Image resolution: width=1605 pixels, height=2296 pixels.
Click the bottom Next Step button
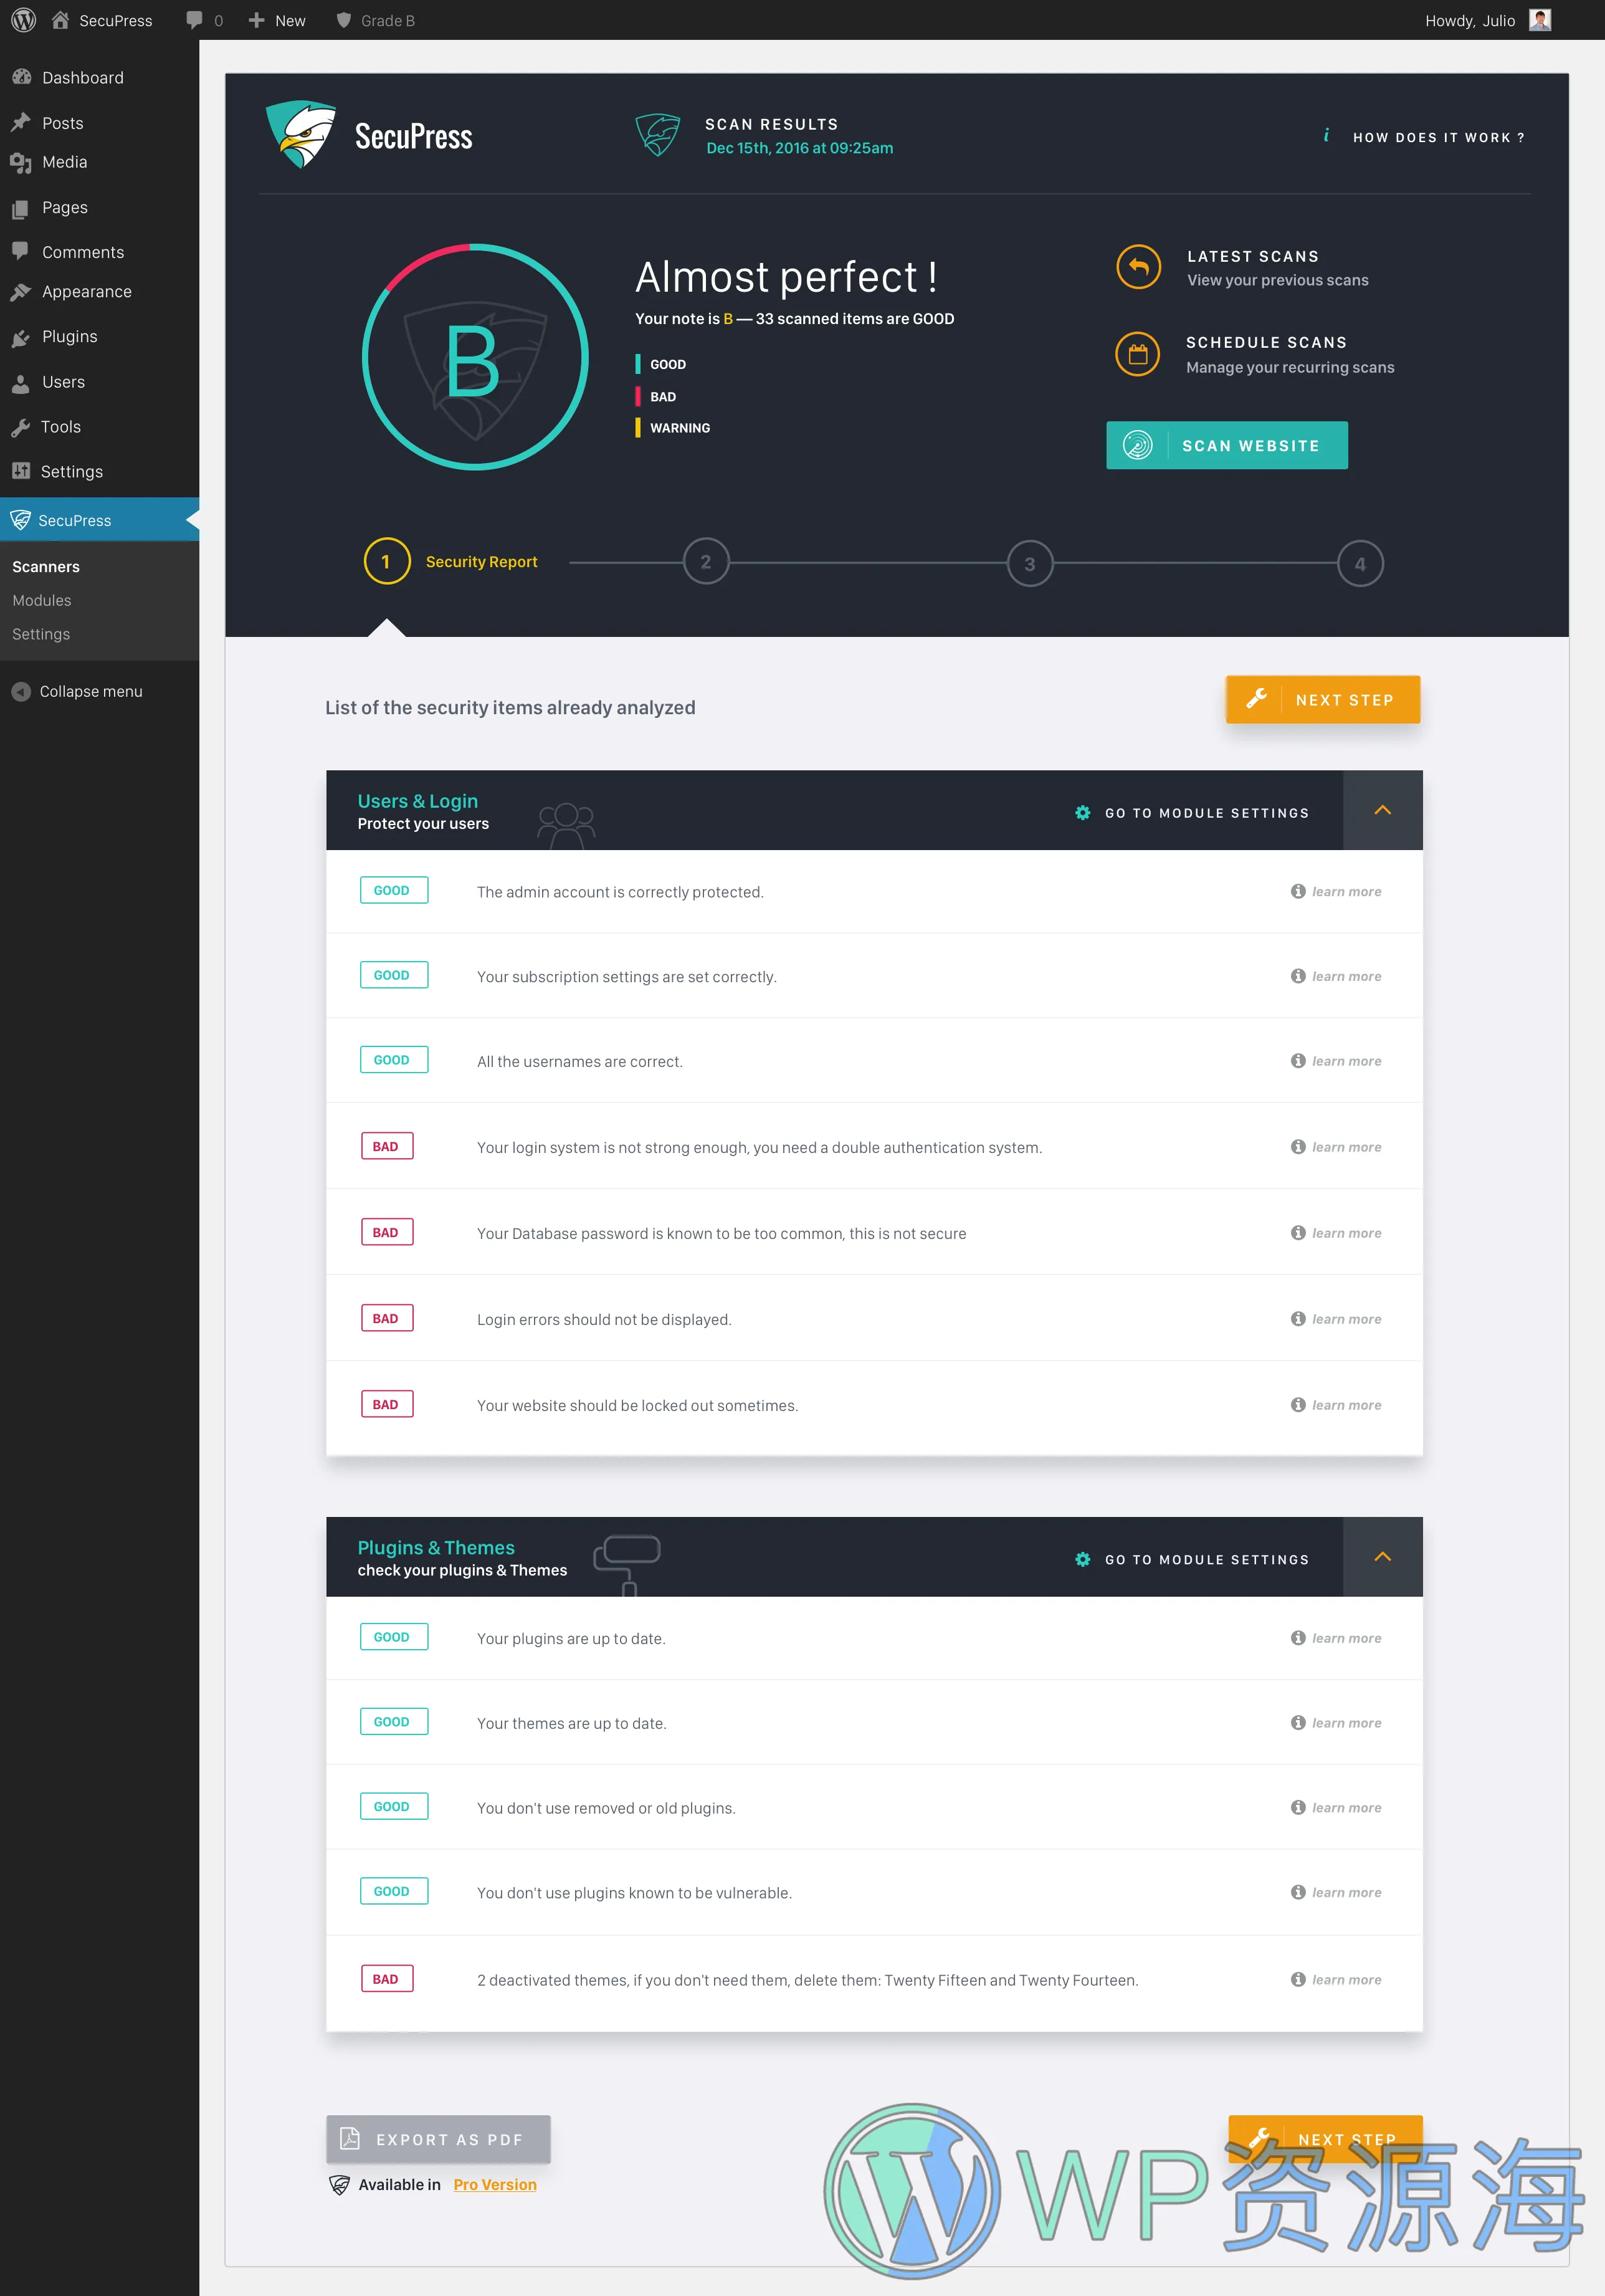point(1325,2139)
